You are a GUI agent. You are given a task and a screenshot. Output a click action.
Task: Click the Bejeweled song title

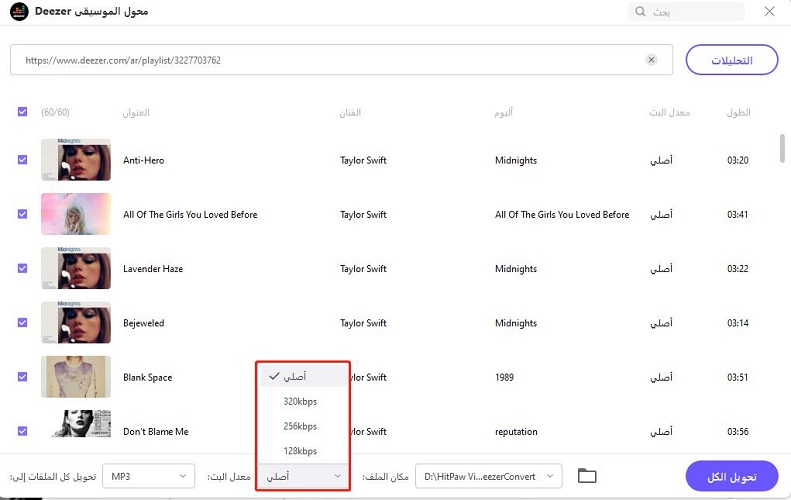tap(144, 323)
